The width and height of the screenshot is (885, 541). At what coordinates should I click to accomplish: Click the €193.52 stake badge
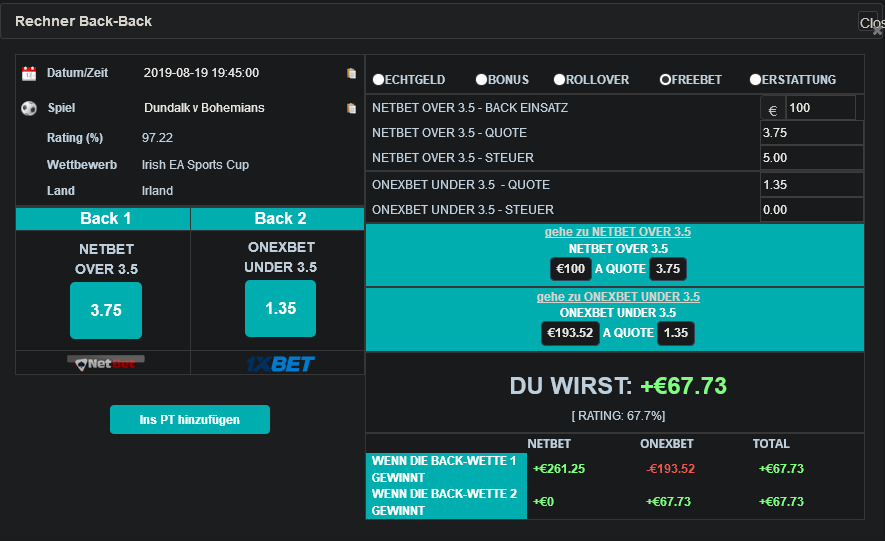click(x=570, y=333)
